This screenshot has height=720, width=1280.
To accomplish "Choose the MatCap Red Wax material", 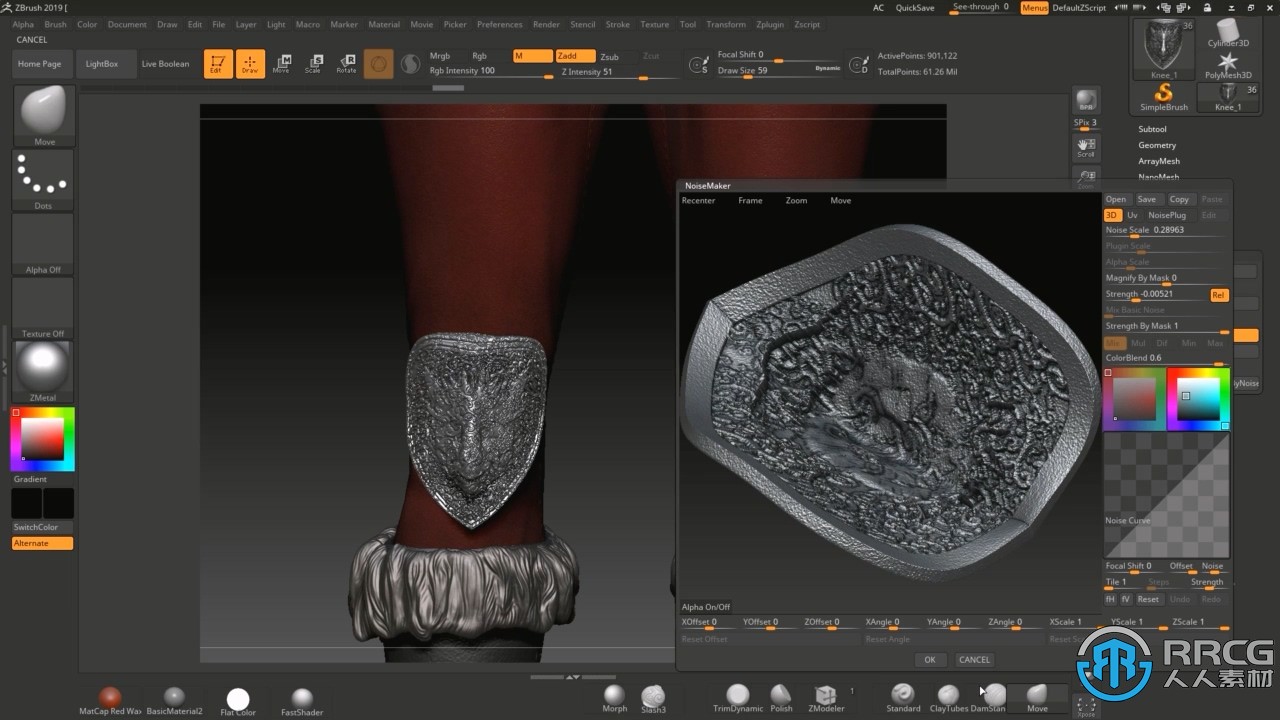I will tap(110, 701).
